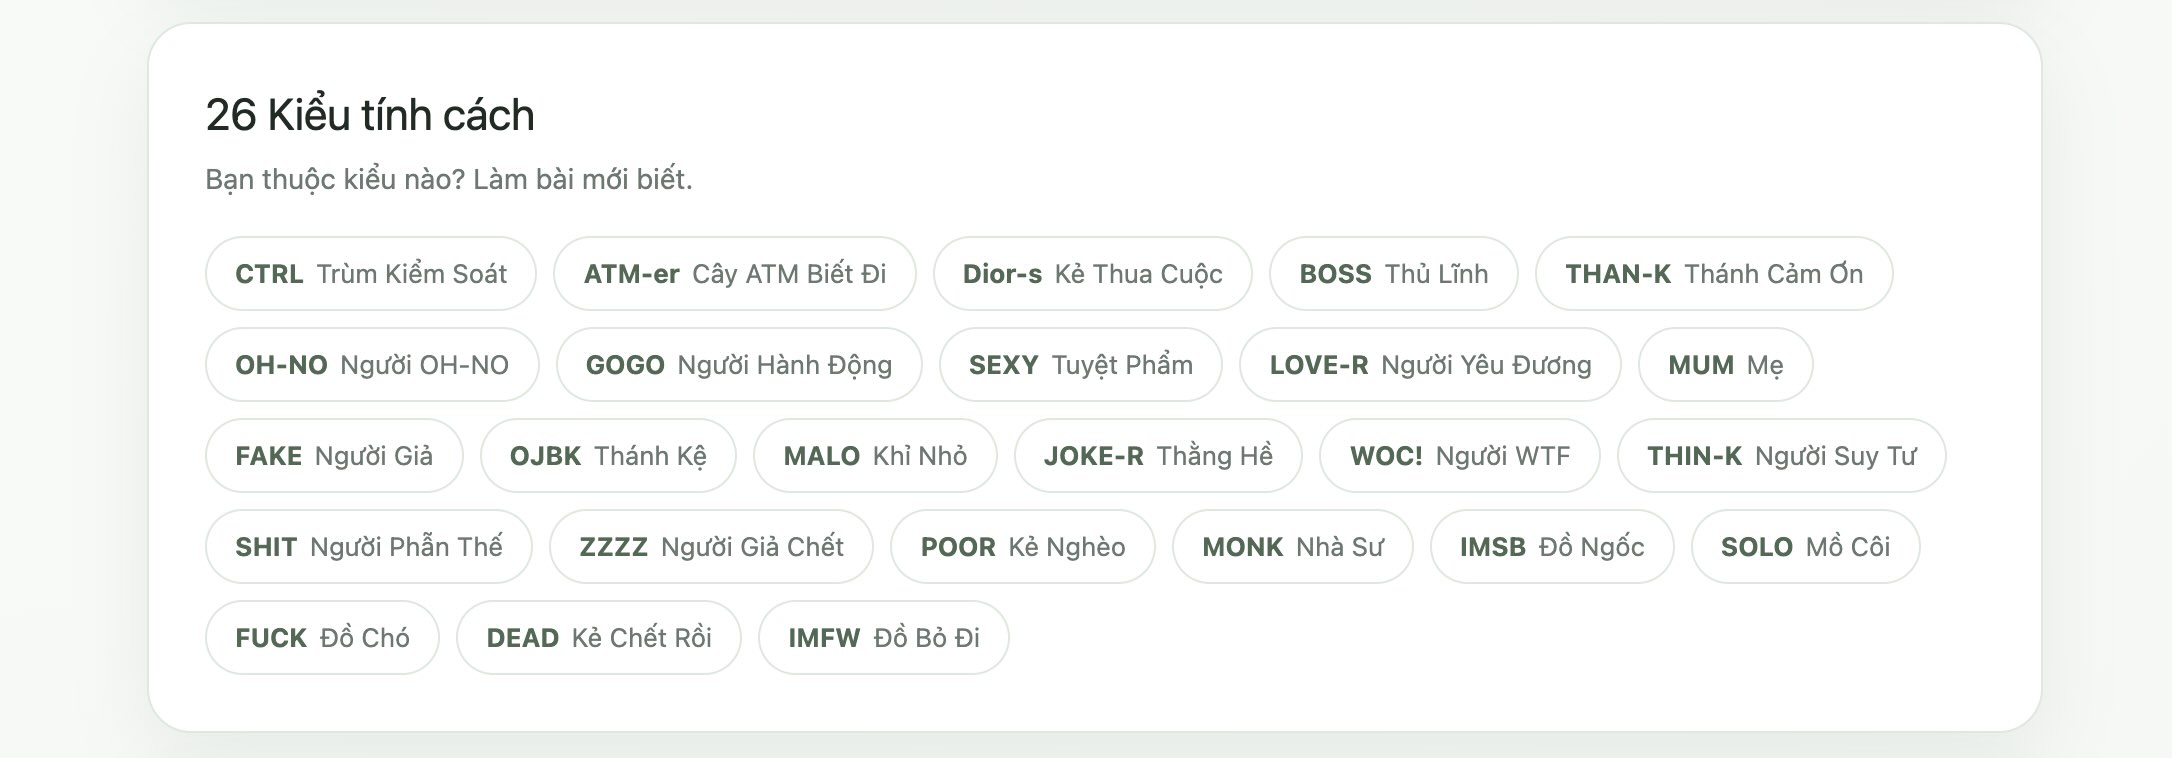Select the OH-NO personality type pill
The height and width of the screenshot is (758, 2172).
[x=371, y=365]
